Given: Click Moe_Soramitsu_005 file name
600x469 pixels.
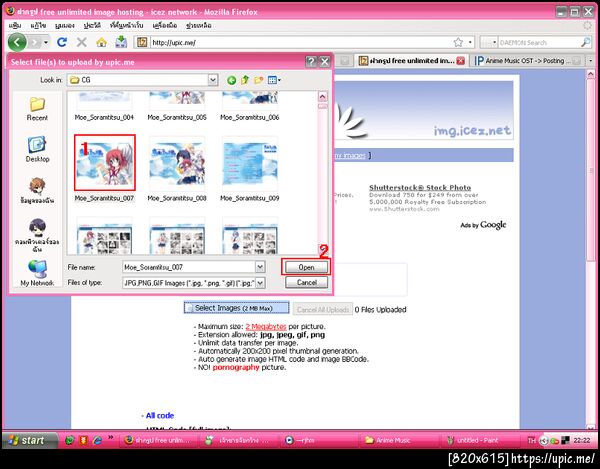Looking at the screenshot, I should point(177,117).
